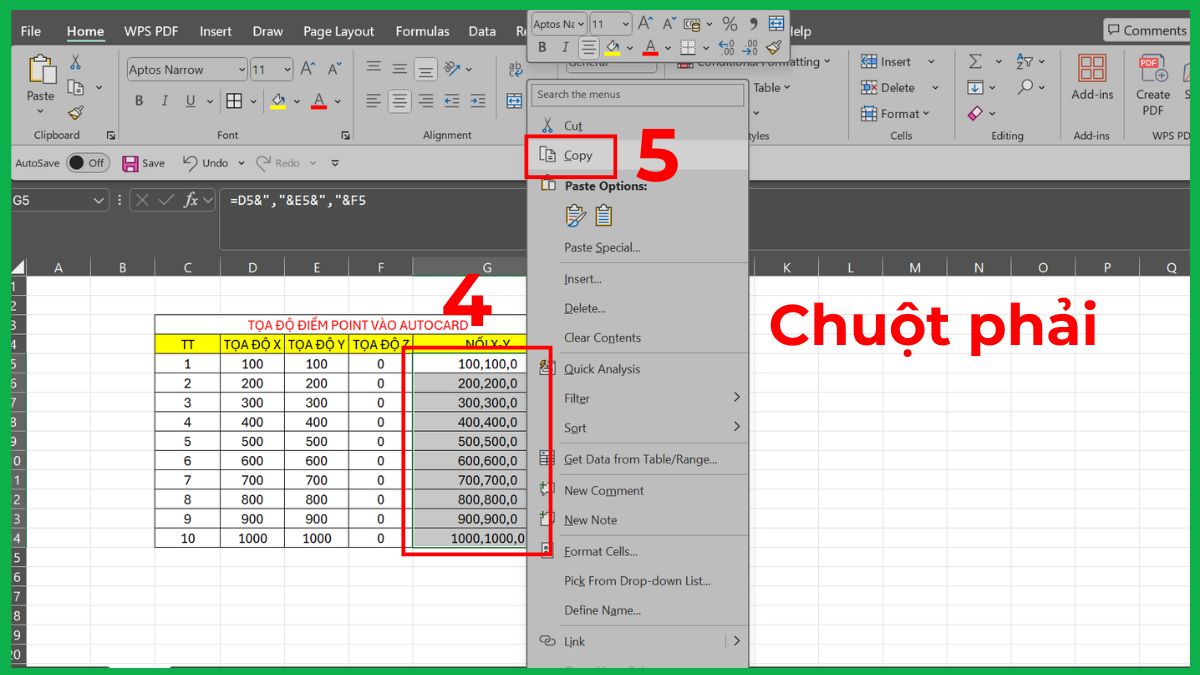Viewport: 1200px width, 675px height.
Task: Click the Increase Font Size icon
Action: (306, 68)
